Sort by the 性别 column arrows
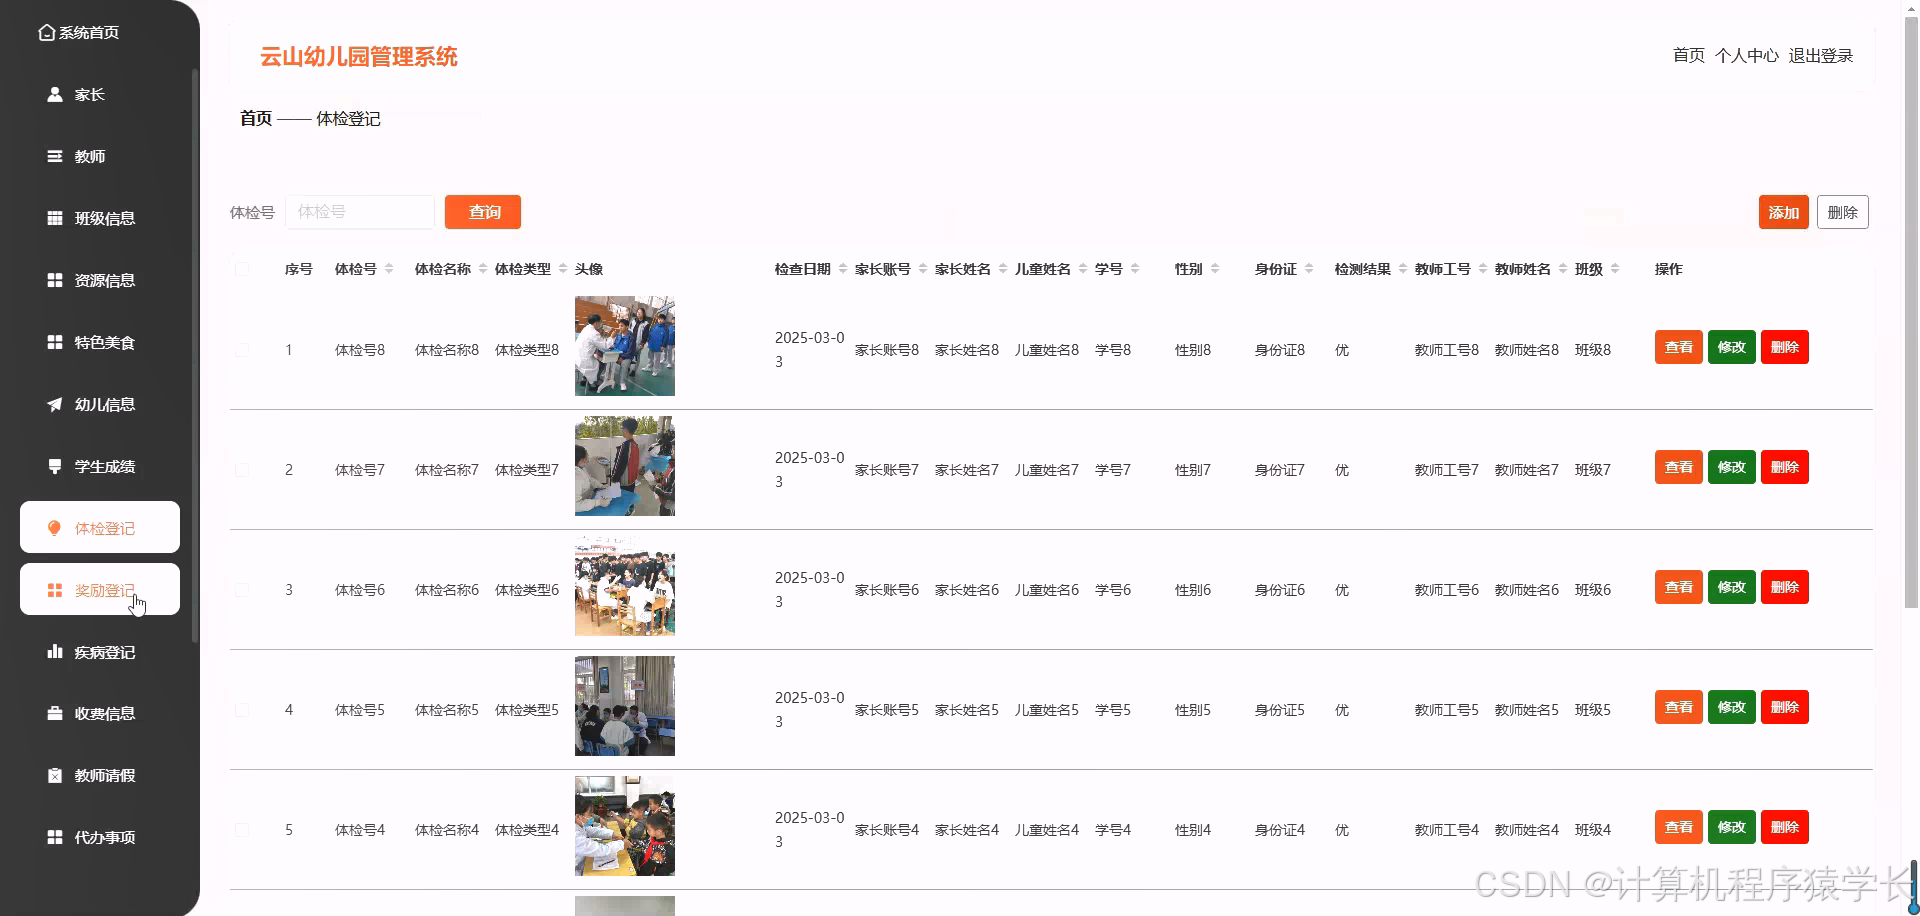This screenshot has height=916, width=1920. [1215, 269]
